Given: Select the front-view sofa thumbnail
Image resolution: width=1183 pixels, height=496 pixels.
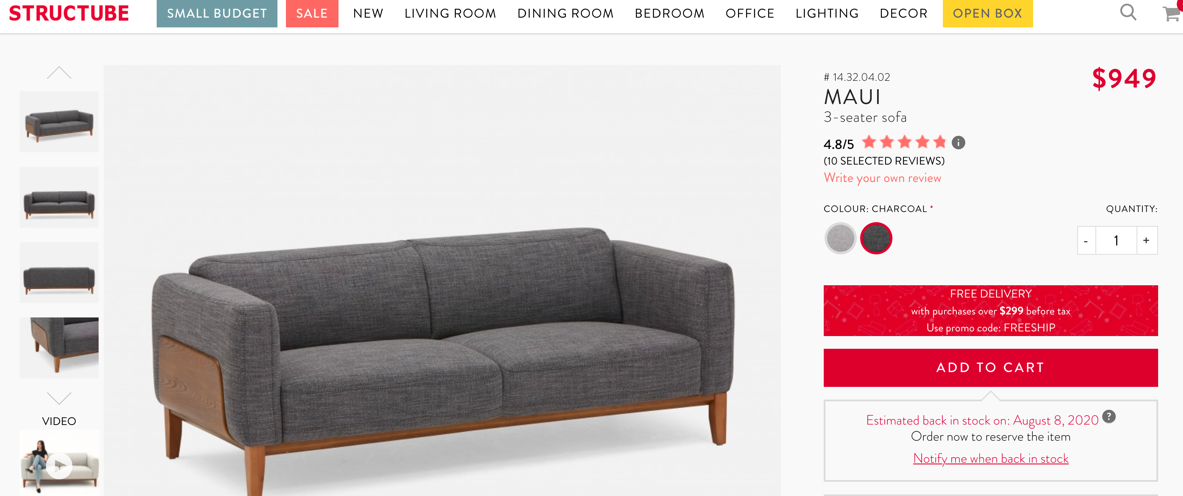Looking at the screenshot, I should point(59,197).
